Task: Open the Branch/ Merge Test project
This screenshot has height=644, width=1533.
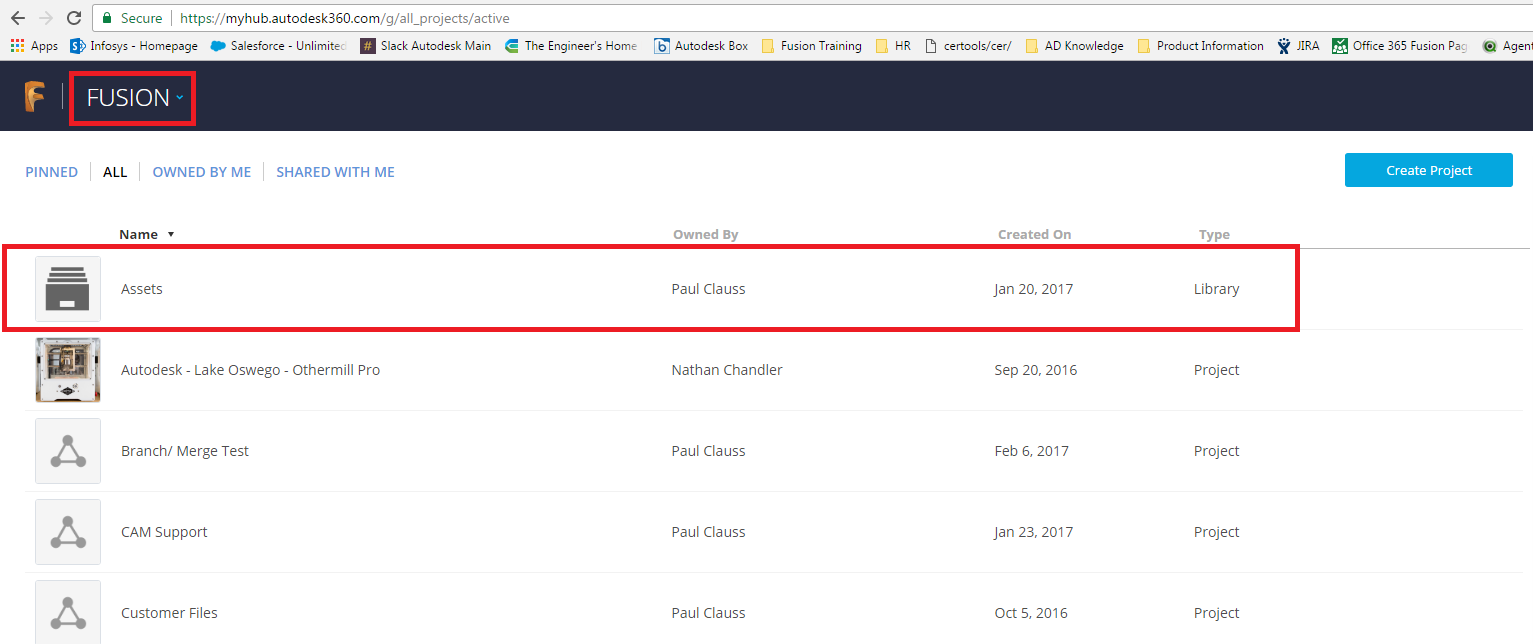Action: [x=185, y=451]
